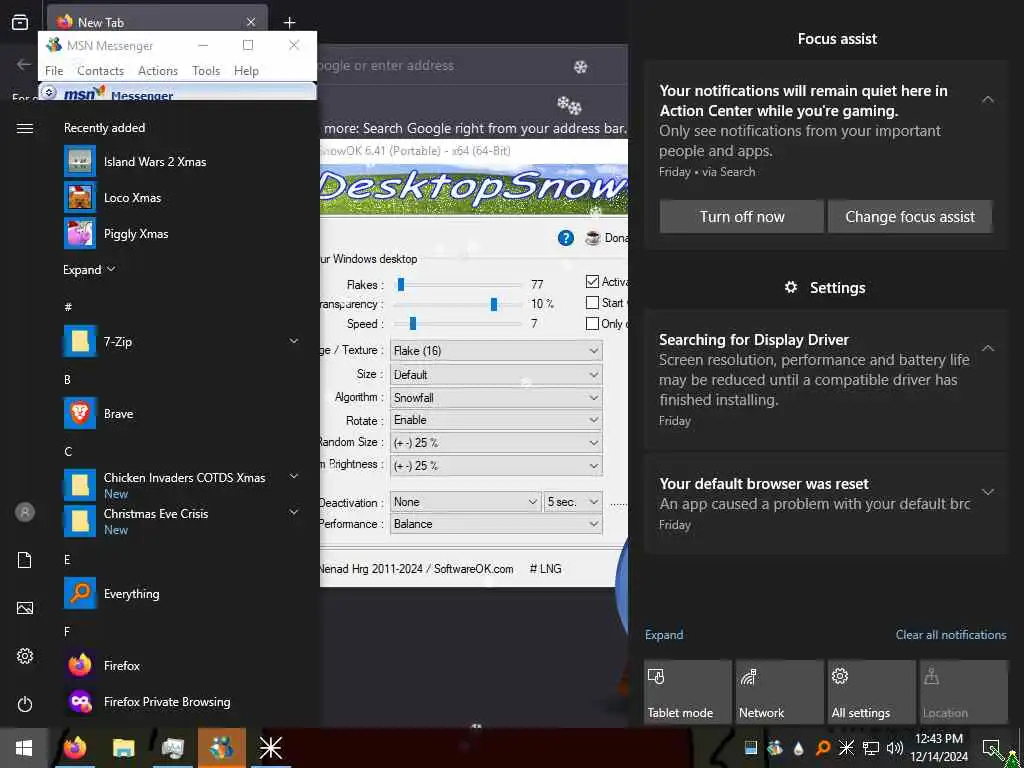
Task: Open Tools menu in MSN Messenger
Action: [x=206, y=71]
